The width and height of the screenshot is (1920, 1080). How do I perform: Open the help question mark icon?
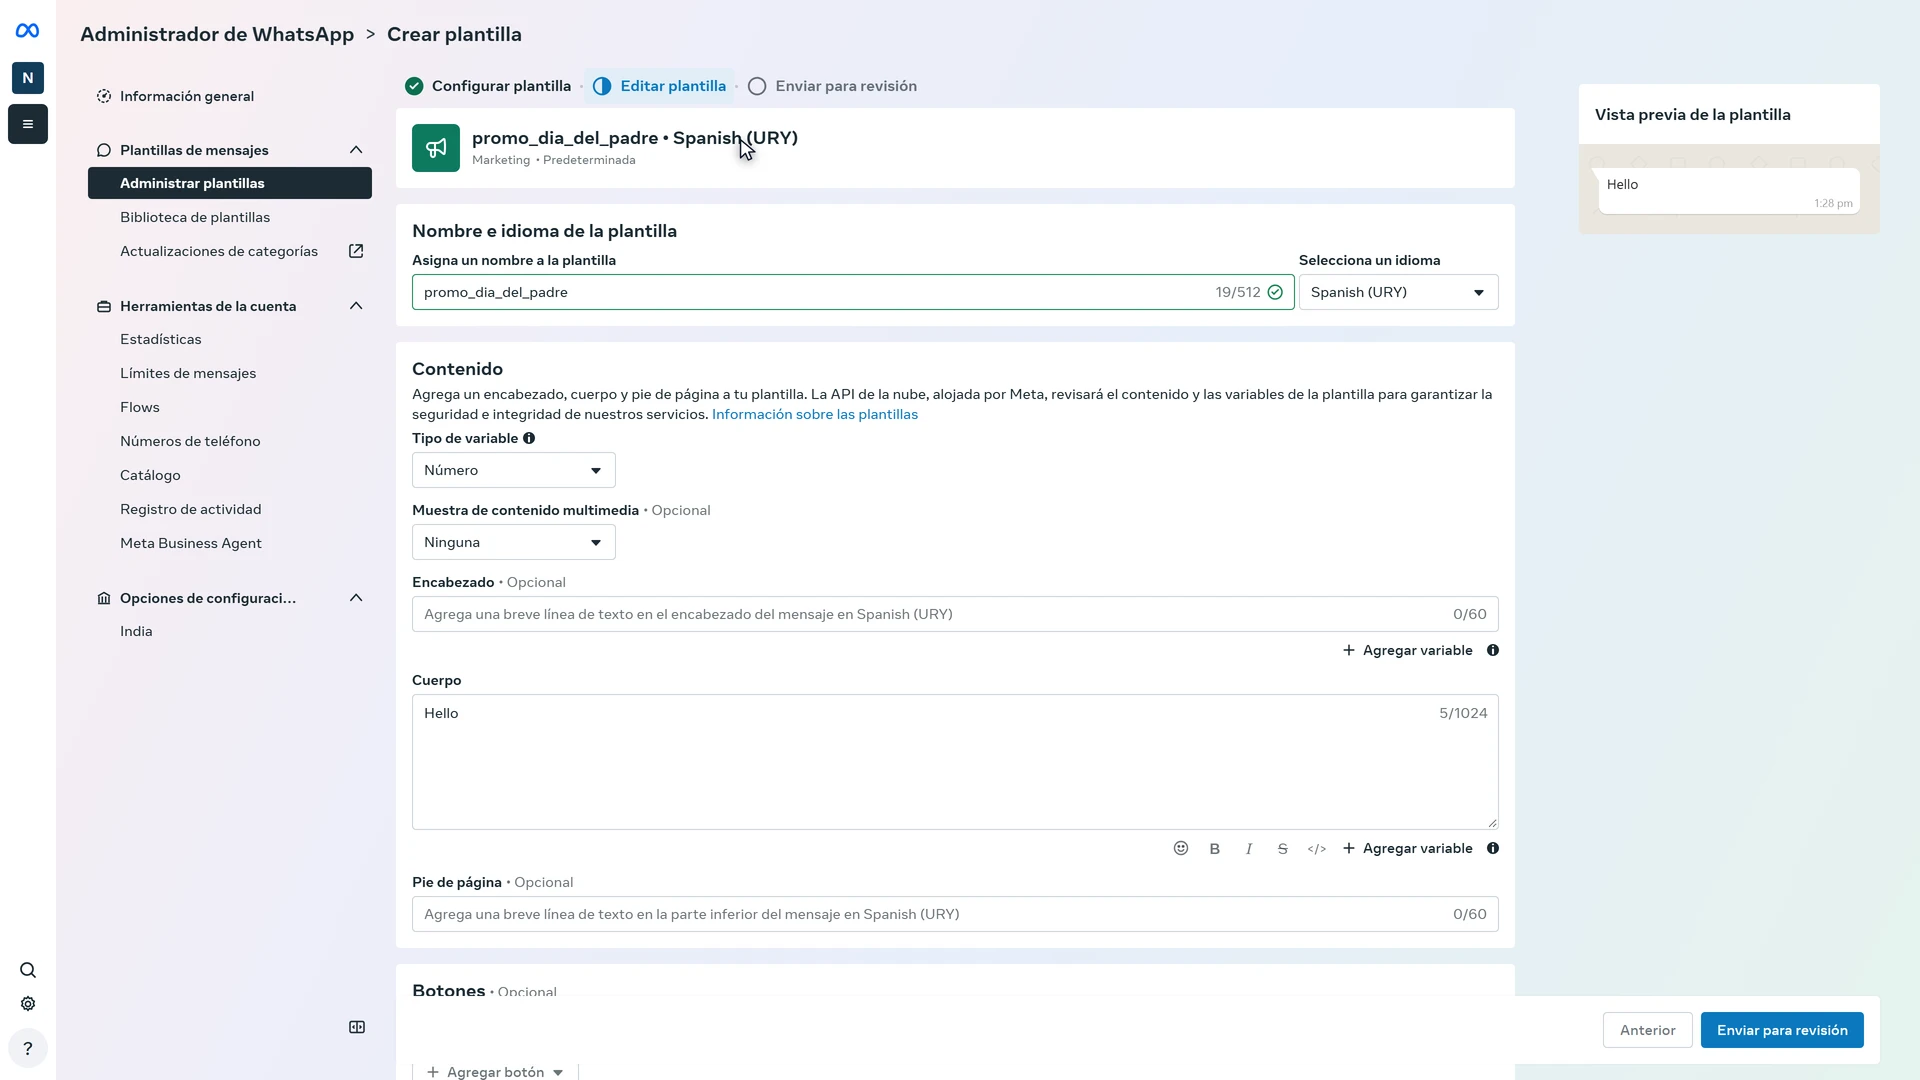[x=28, y=1049]
